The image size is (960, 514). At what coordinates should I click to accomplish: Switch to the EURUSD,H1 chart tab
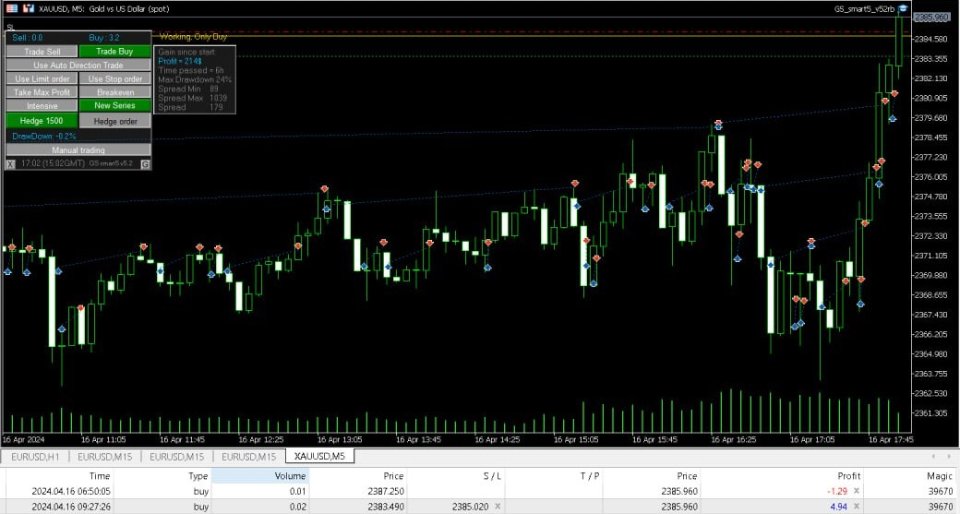(36, 457)
